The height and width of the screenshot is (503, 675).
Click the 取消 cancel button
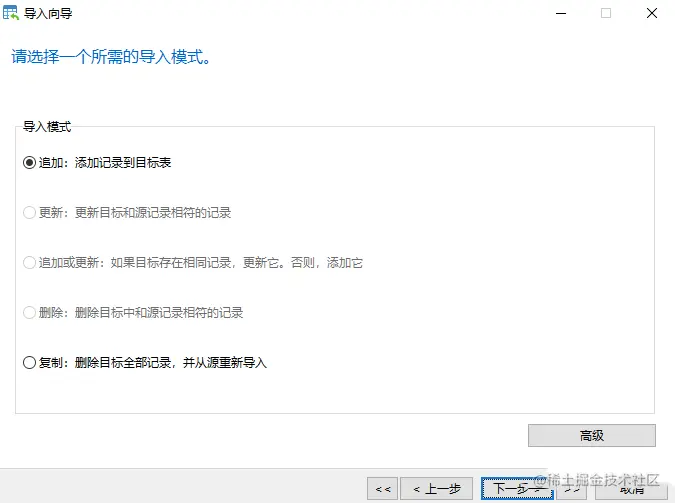631,489
